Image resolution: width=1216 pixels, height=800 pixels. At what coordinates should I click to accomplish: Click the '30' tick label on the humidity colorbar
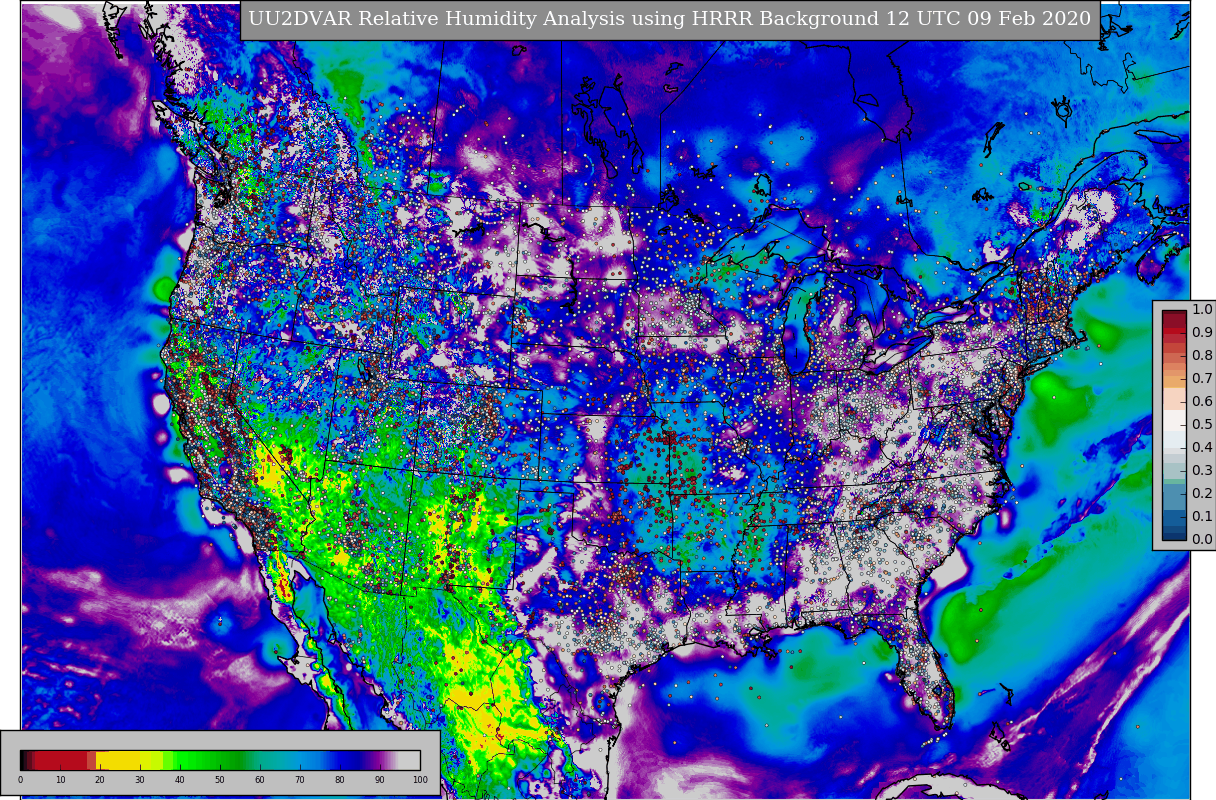click(140, 780)
